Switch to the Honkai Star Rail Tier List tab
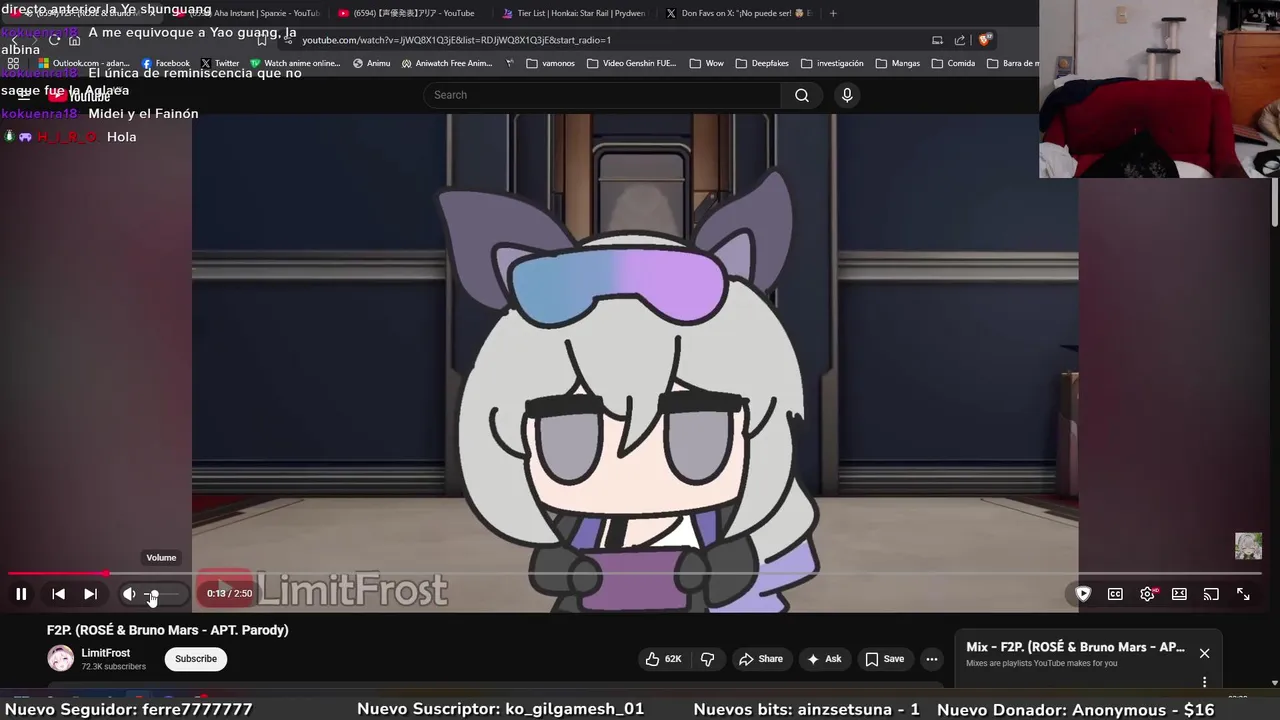The width and height of the screenshot is (1280, 720). click(x=573, y=13)
